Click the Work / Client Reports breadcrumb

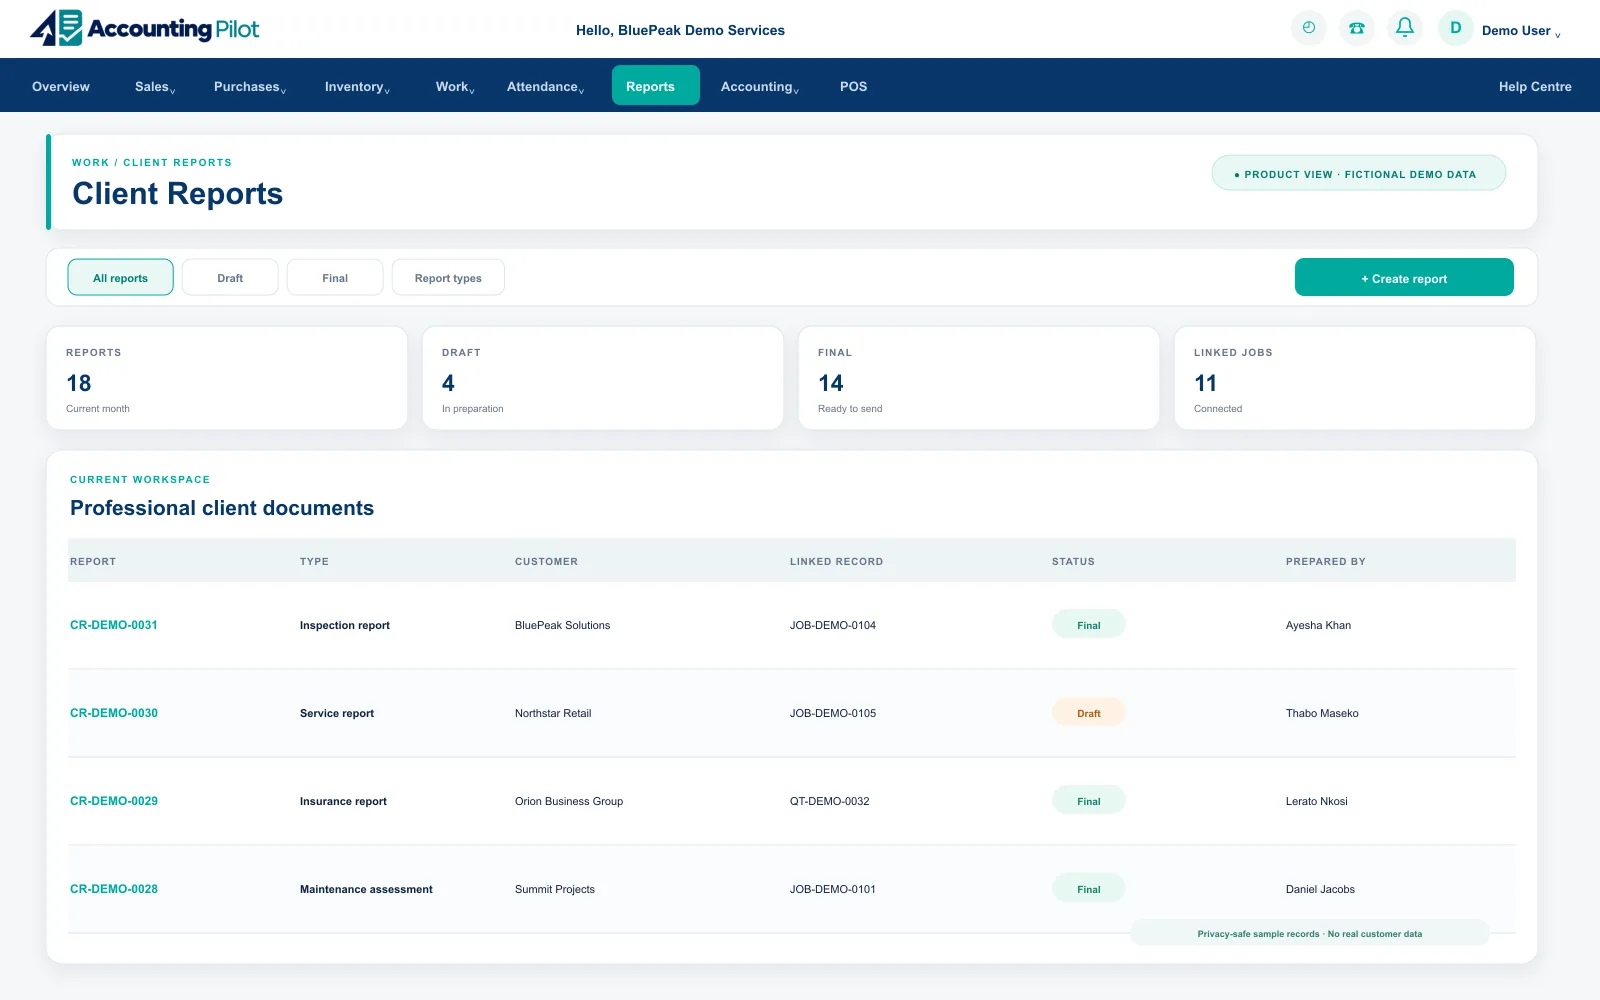click(152, 162)
